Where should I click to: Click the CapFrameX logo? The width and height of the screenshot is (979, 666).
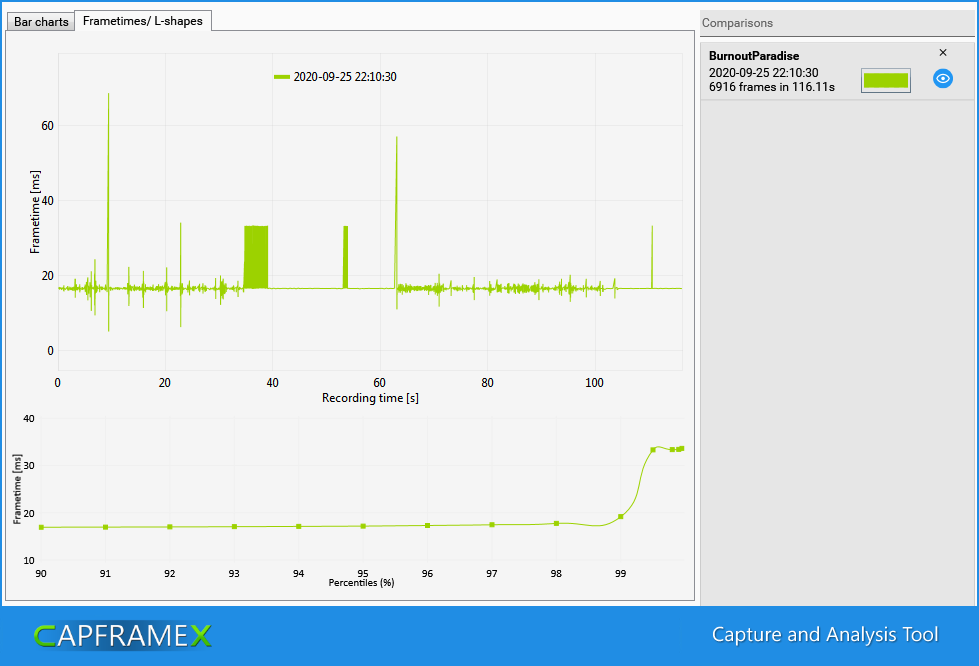(123, 636)
